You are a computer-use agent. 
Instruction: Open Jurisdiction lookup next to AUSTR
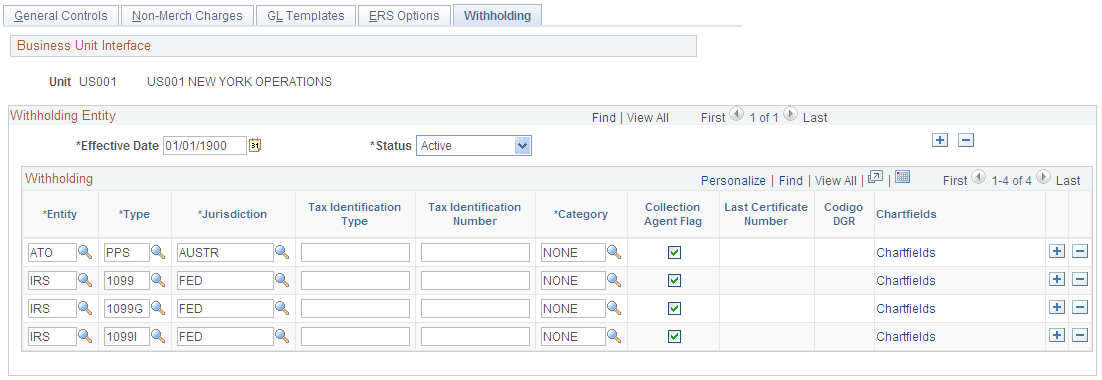(x=282, y=252)
